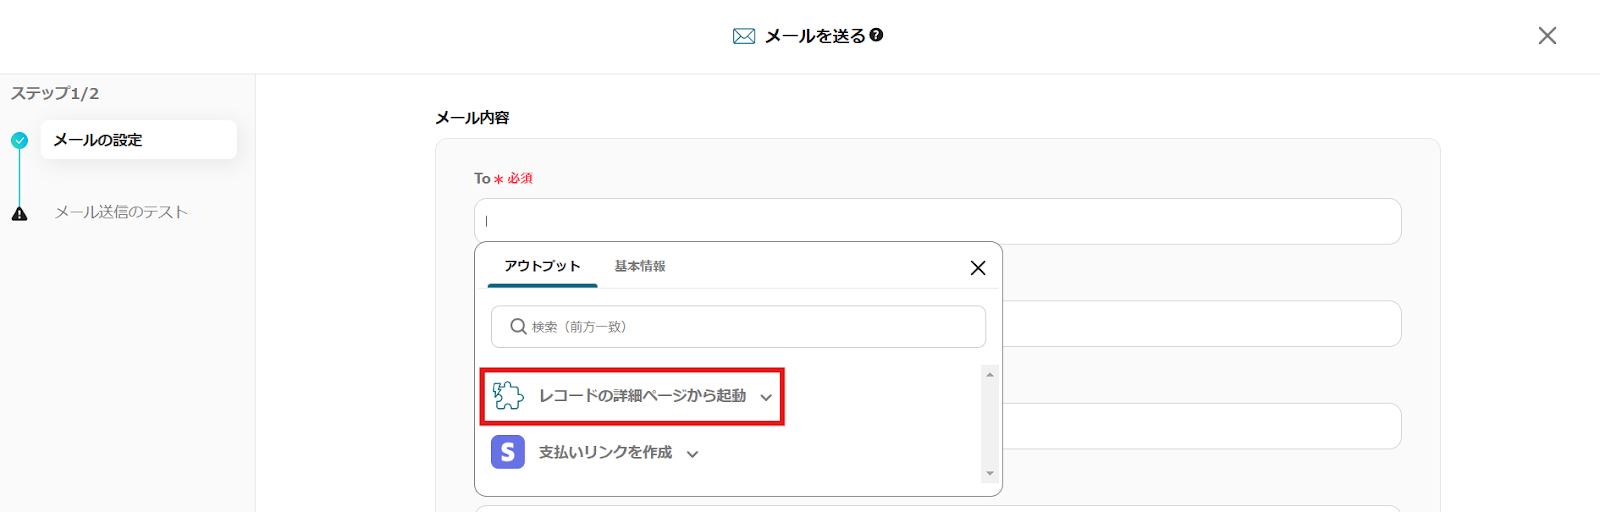Go to the メール送信のテスト step
1600x512 pixels.
121,212
